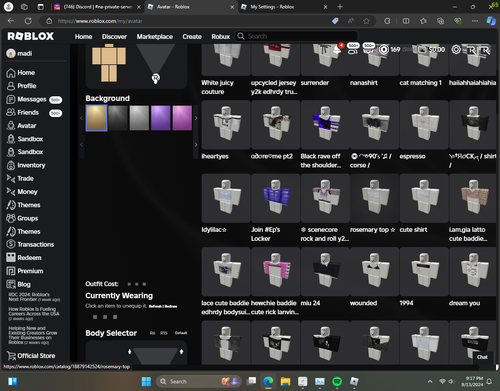
Task: Select the Join #Ep's Locker shirt
Action: tap(275, 198)
